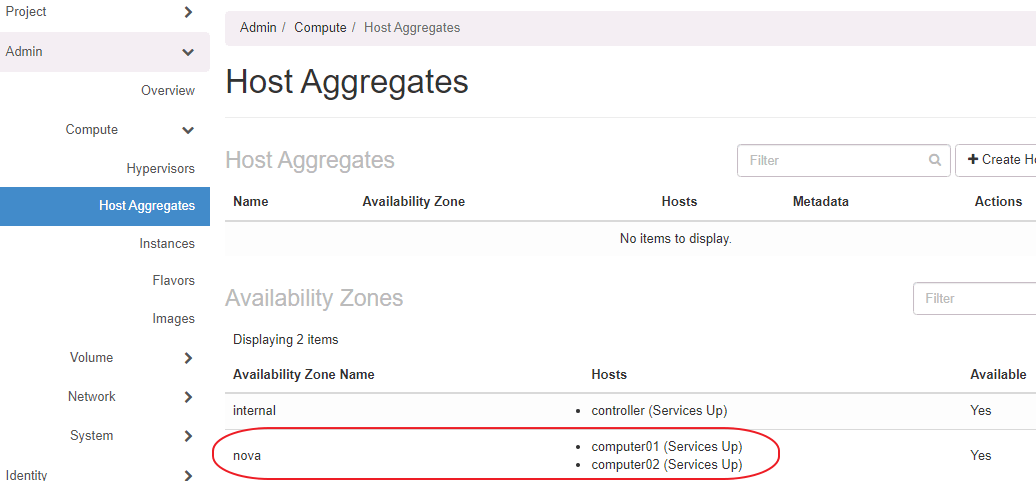This screenshot has width=1036, height=481.
Task: Click the Compute breadcrumb link
Action: (x=320, y=28)
